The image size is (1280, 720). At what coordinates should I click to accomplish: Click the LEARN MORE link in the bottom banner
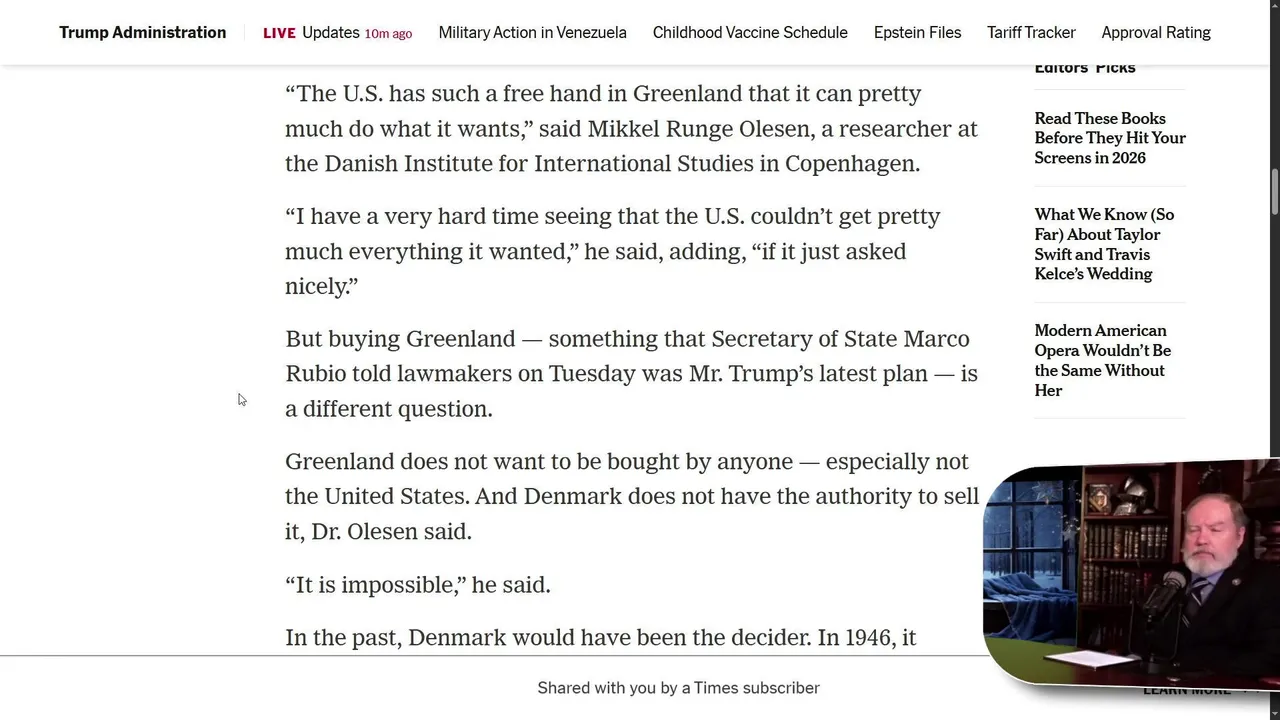pos(1187,690)
